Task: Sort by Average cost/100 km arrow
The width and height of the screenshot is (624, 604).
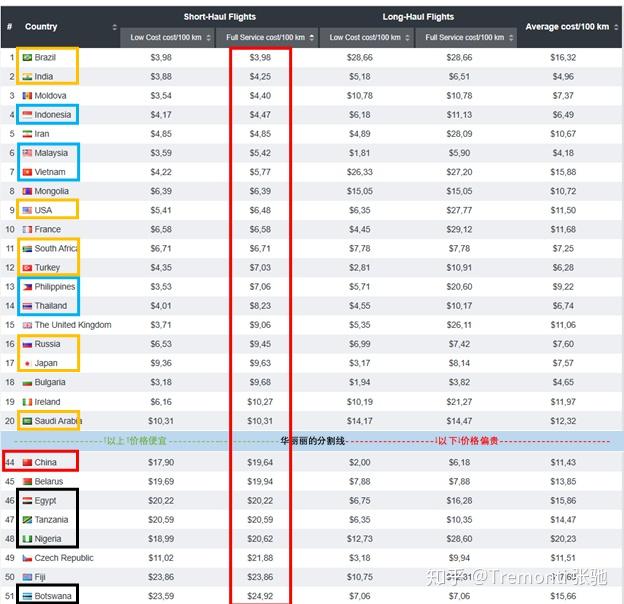Action: pyautogui.click(x=616, y=27)
